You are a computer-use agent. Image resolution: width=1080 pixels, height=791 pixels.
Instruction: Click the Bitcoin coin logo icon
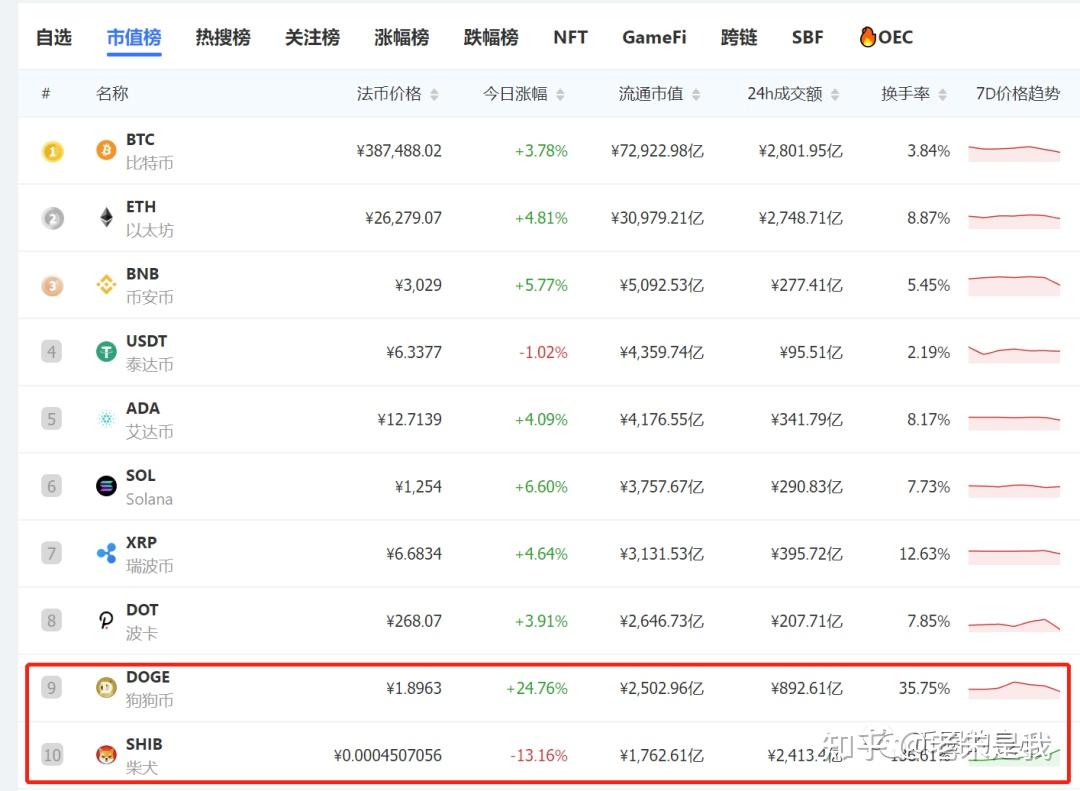(x=106, y=150)
